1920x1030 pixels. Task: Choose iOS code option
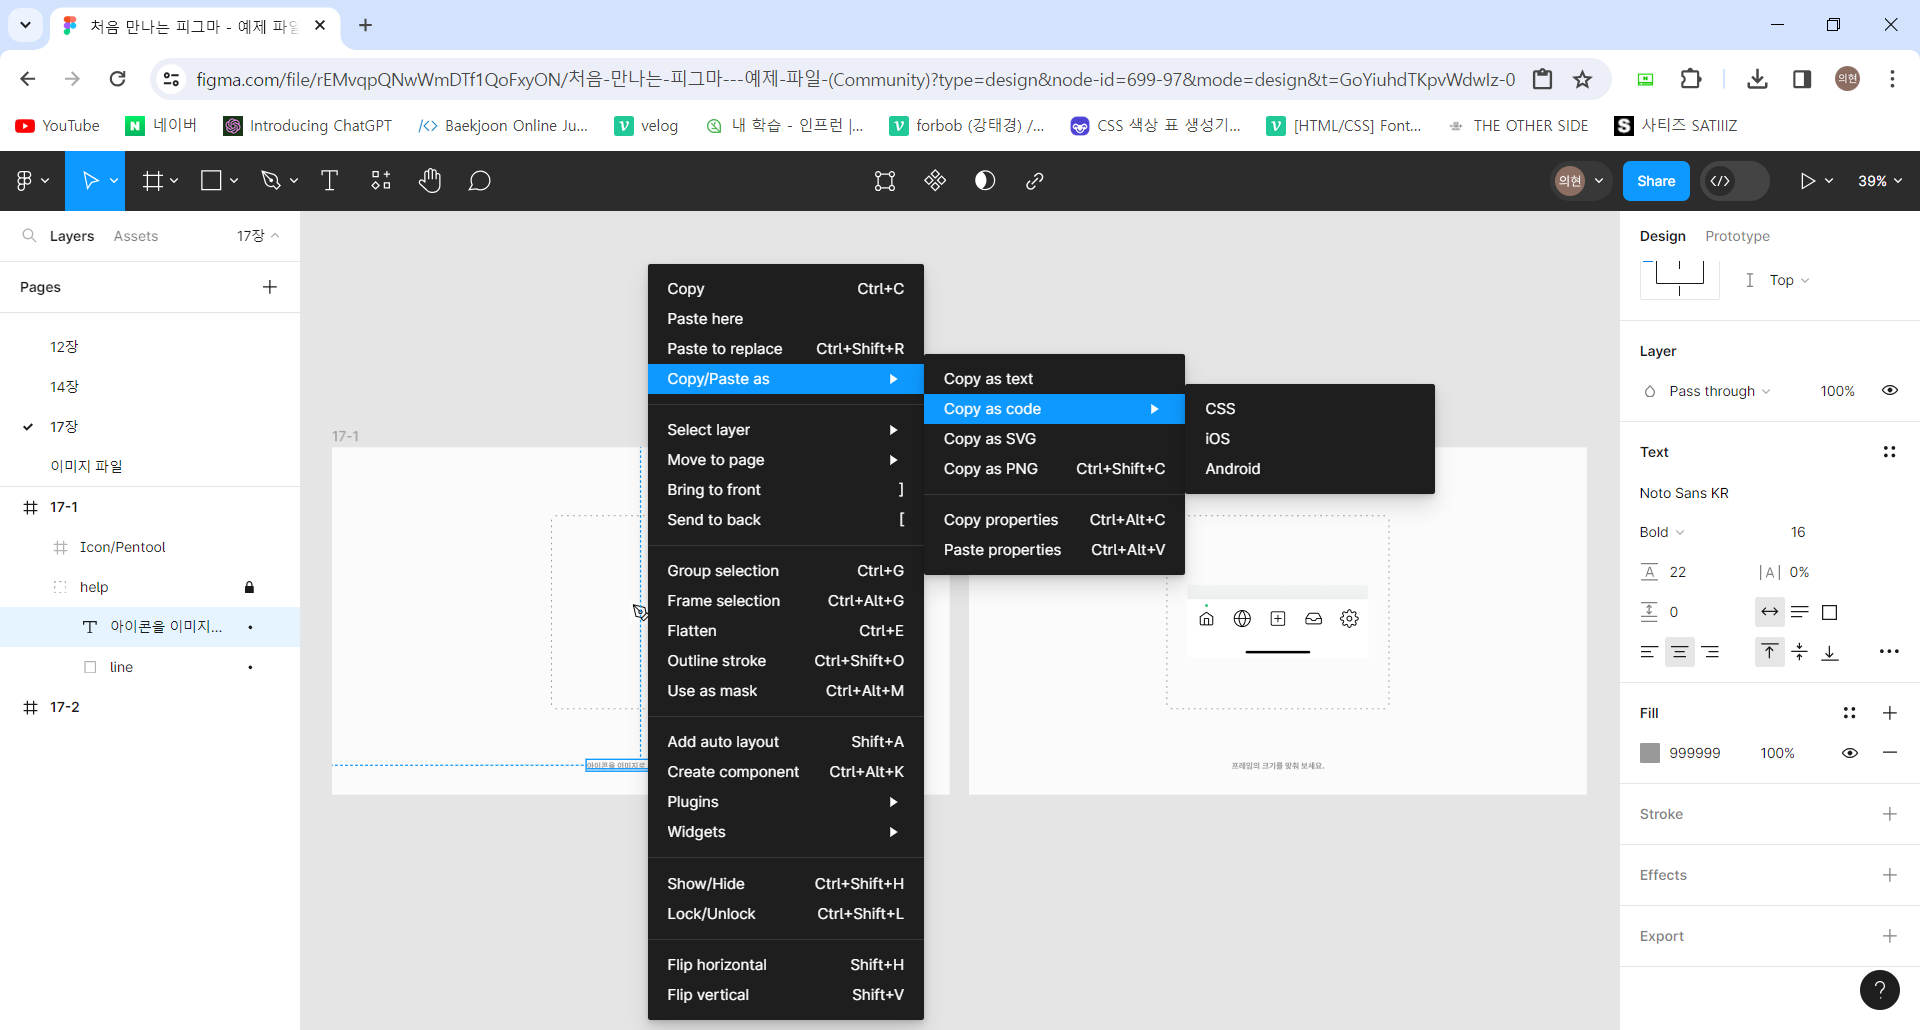[x=1309, y=439]
